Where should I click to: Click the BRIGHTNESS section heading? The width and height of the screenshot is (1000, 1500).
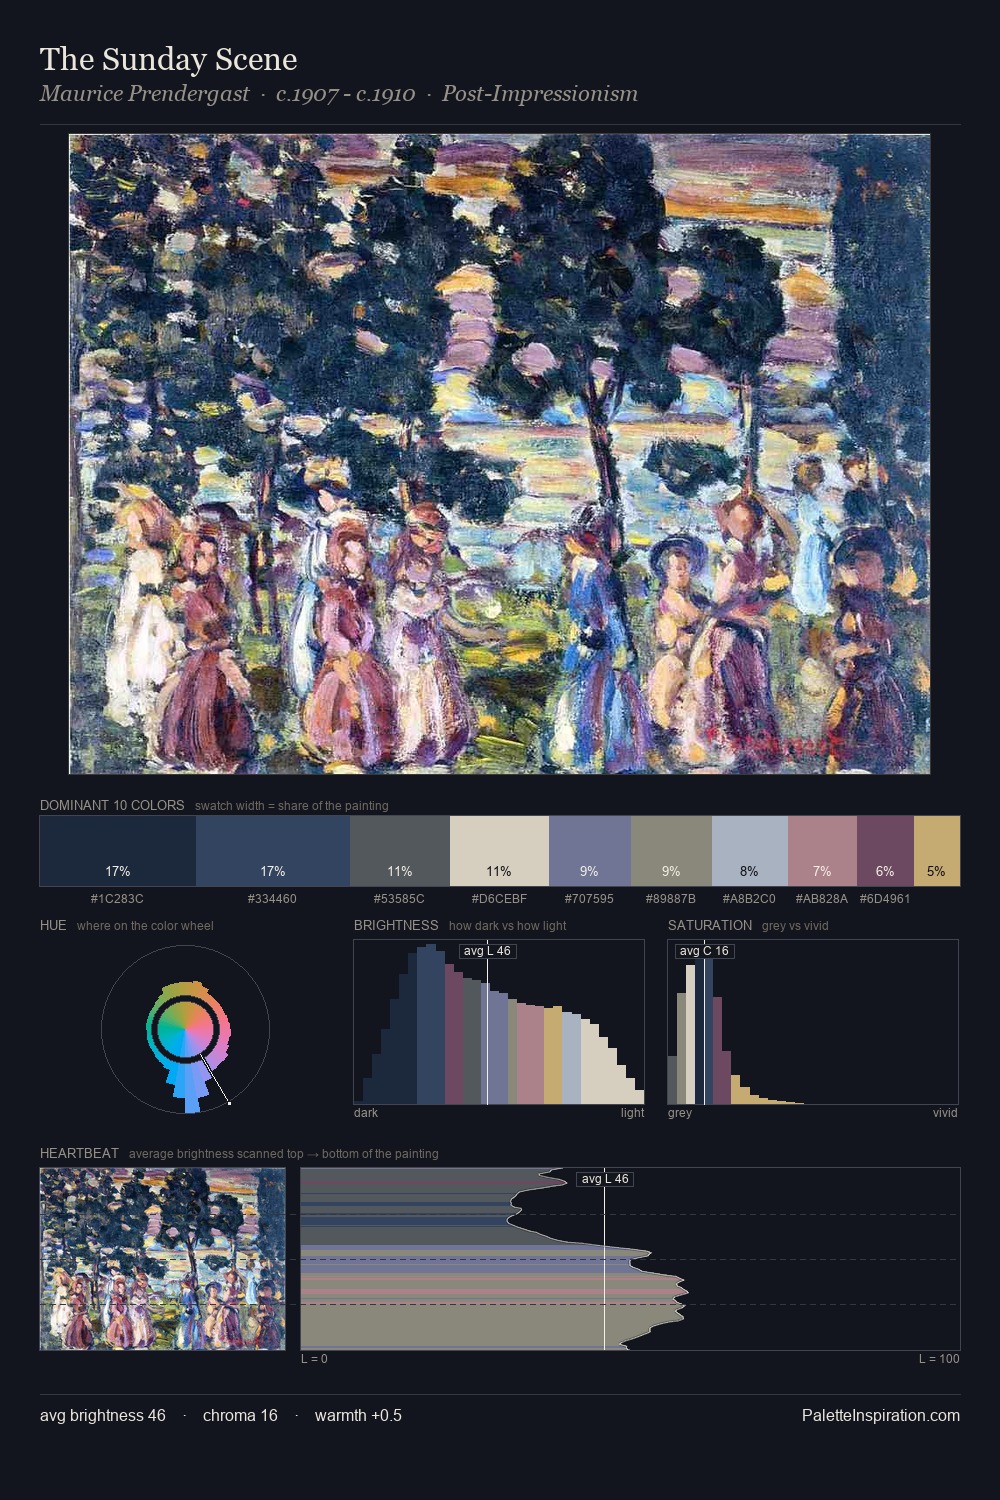396,925
